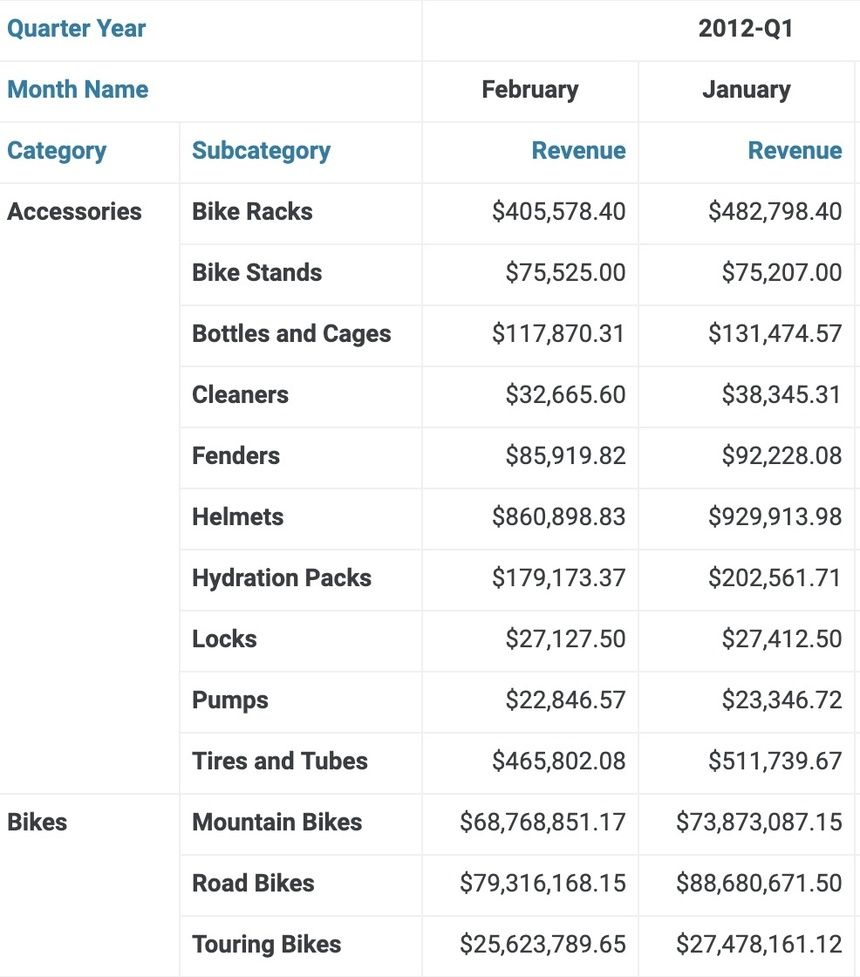The width and height of the screenshot is (860, 977).
Task: Select the February month header
Action: pyautogui.click(x=530, y=90)
